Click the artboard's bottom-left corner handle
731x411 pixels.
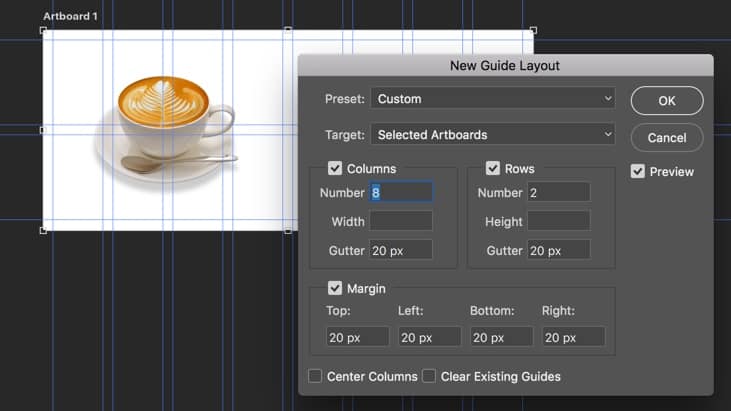(43, 230)
